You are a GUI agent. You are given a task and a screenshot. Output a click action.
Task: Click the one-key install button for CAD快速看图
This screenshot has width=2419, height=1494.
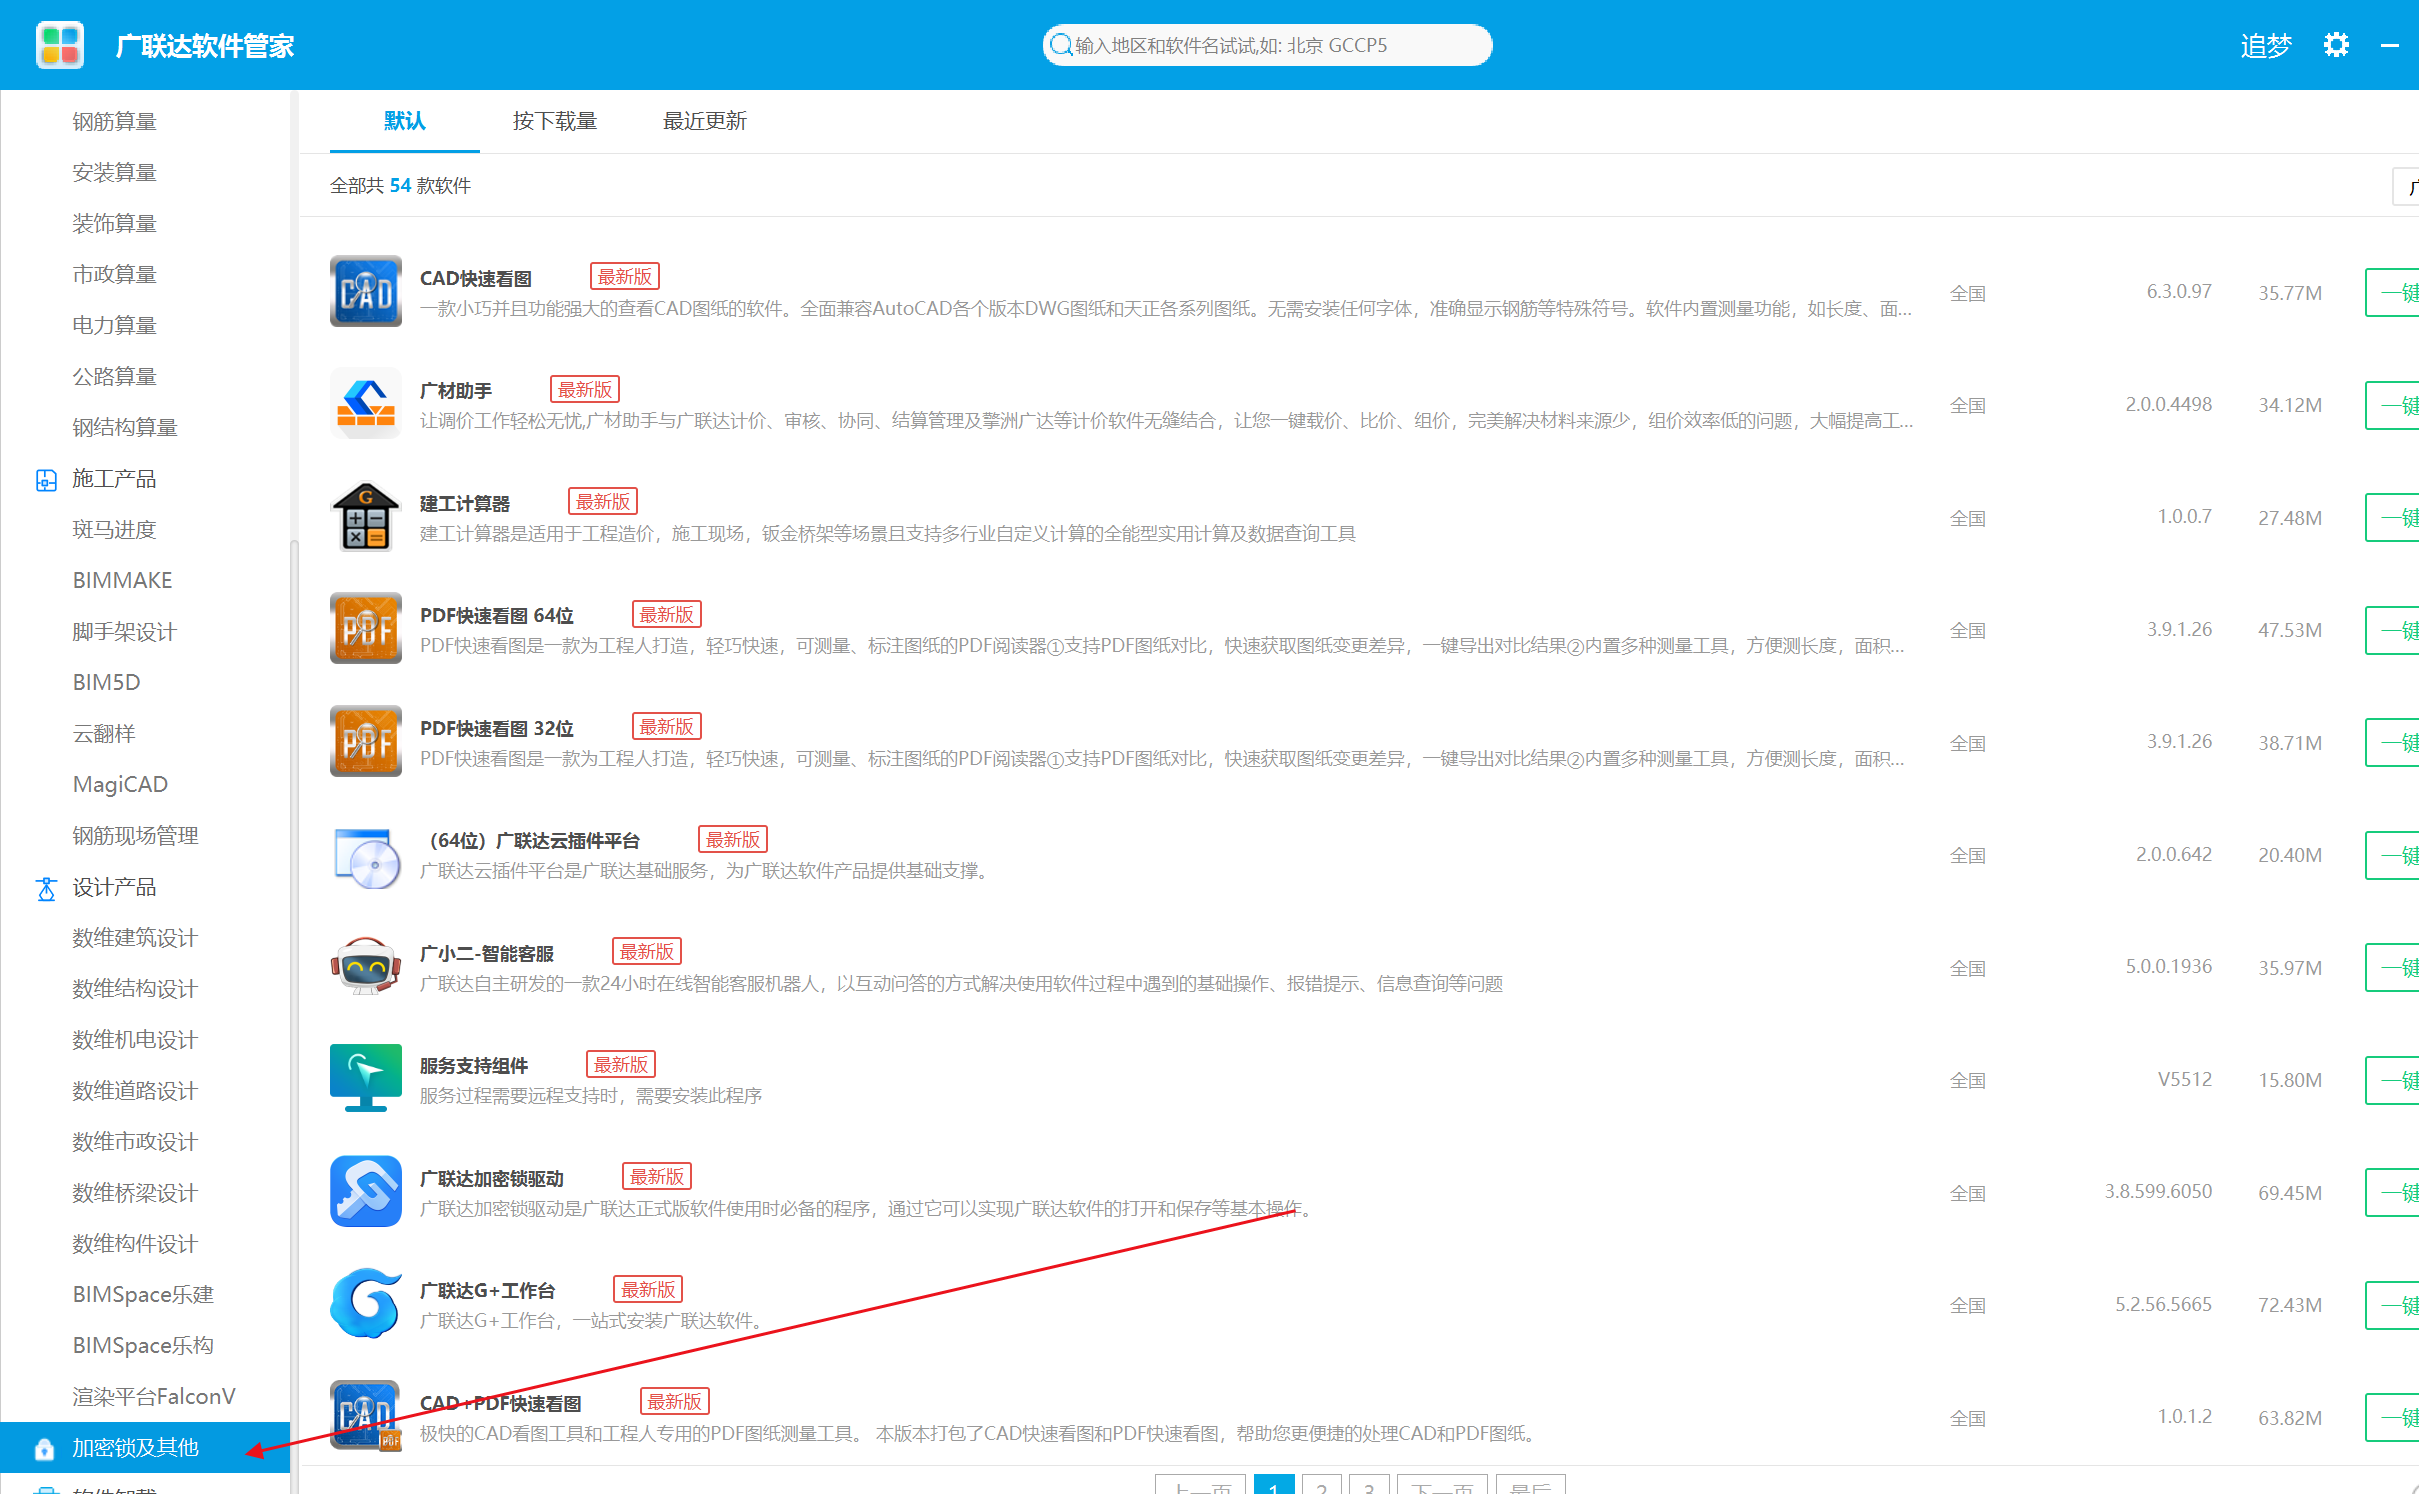[2392, 293]
